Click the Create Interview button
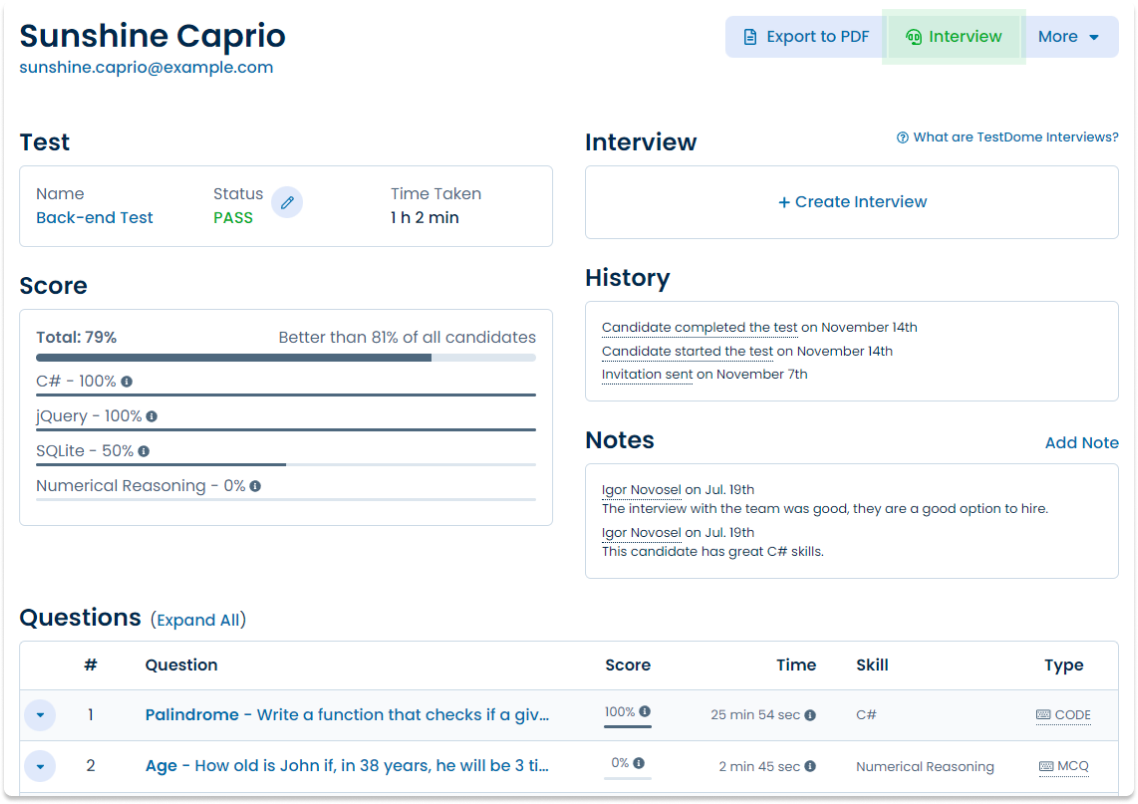Screen dimensions: 1138x804 pyautogui.click(x=851, y=202)
